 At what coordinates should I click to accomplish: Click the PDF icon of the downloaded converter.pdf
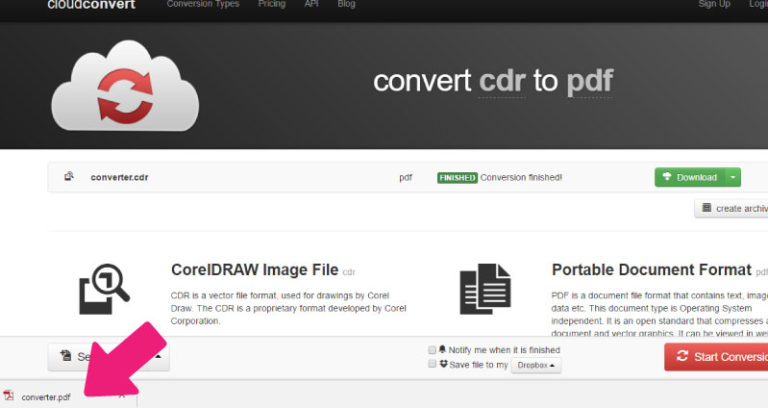click(9, 397)
